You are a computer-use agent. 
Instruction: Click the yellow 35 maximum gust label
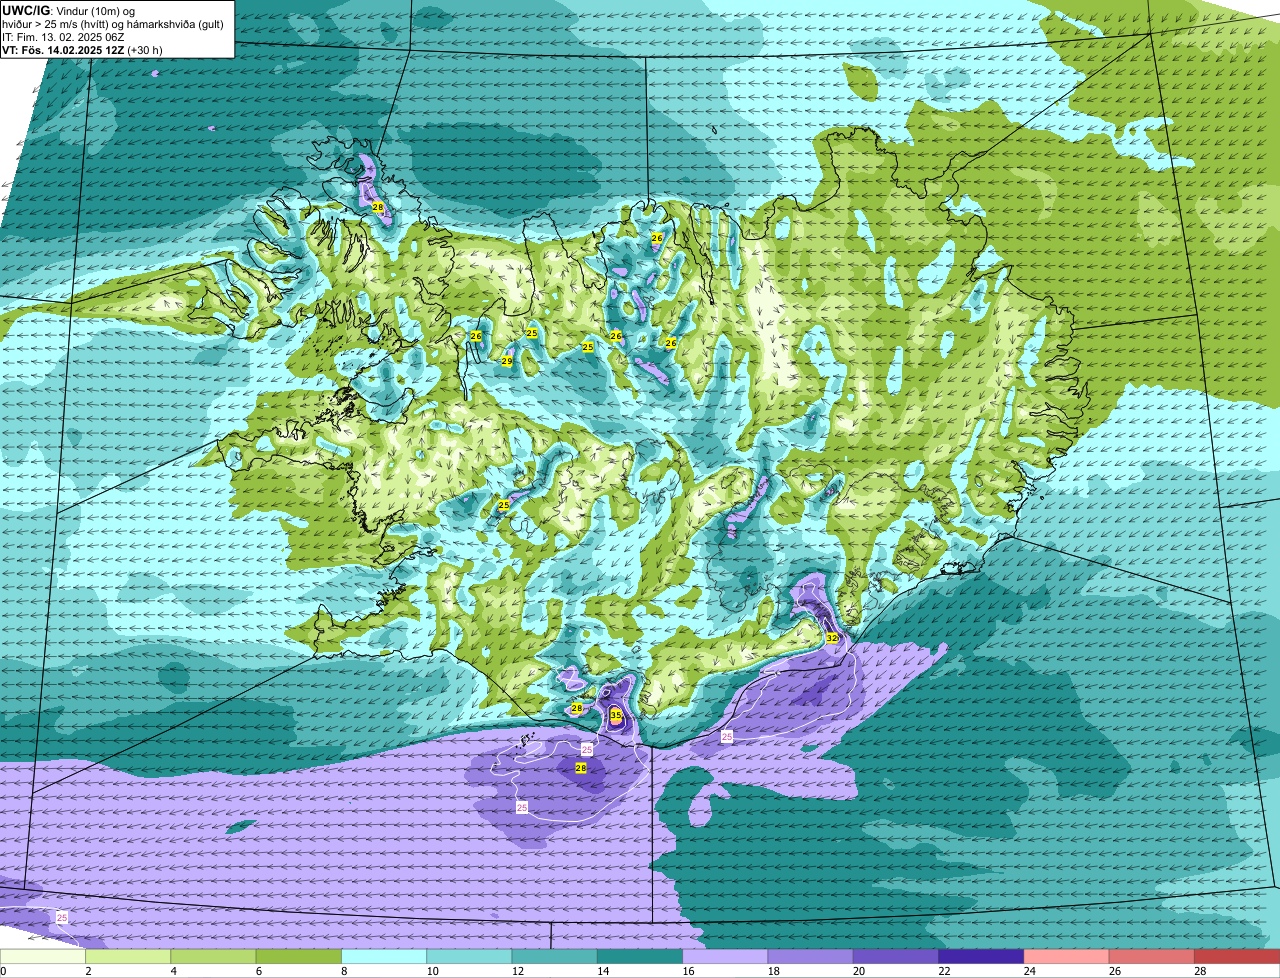pos(616,715)
